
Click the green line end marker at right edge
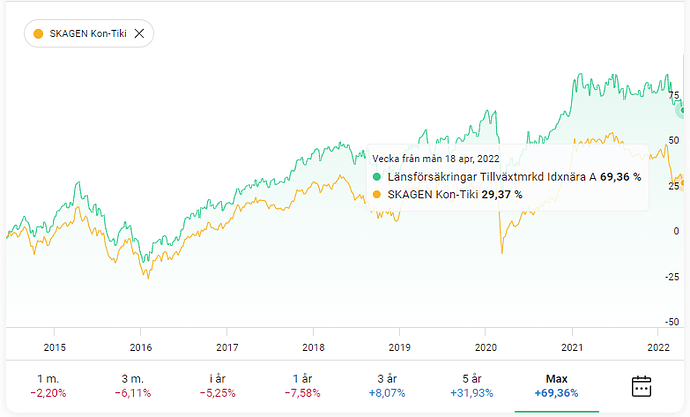[685, 108]
